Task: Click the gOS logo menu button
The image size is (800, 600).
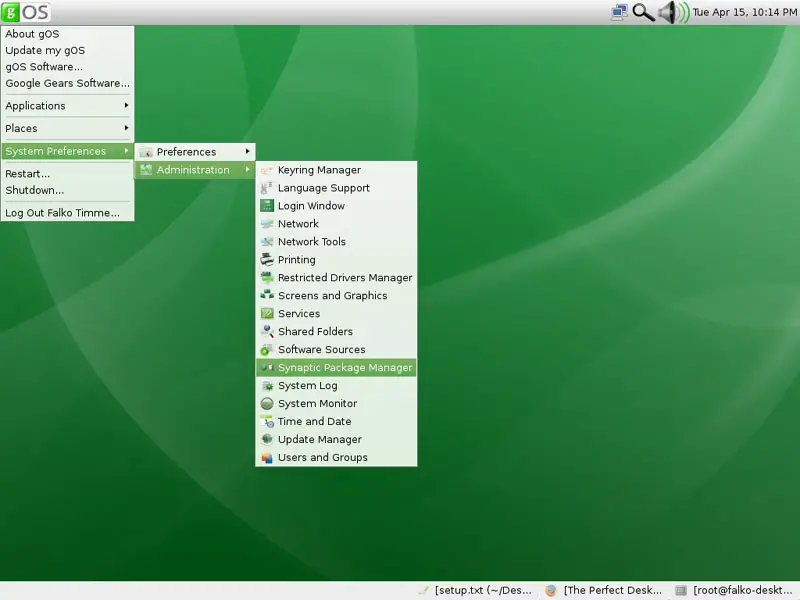Action: tap(26, 12)
